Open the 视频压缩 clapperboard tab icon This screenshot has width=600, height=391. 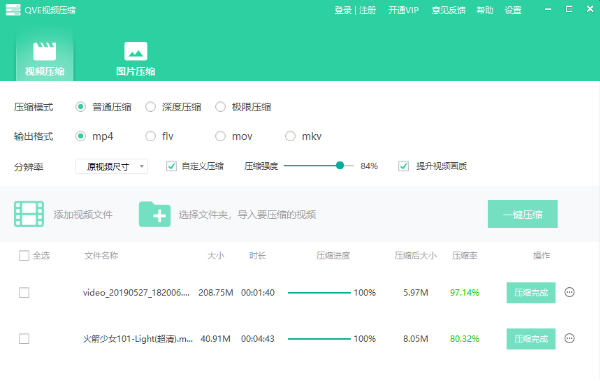click(45, 51)
